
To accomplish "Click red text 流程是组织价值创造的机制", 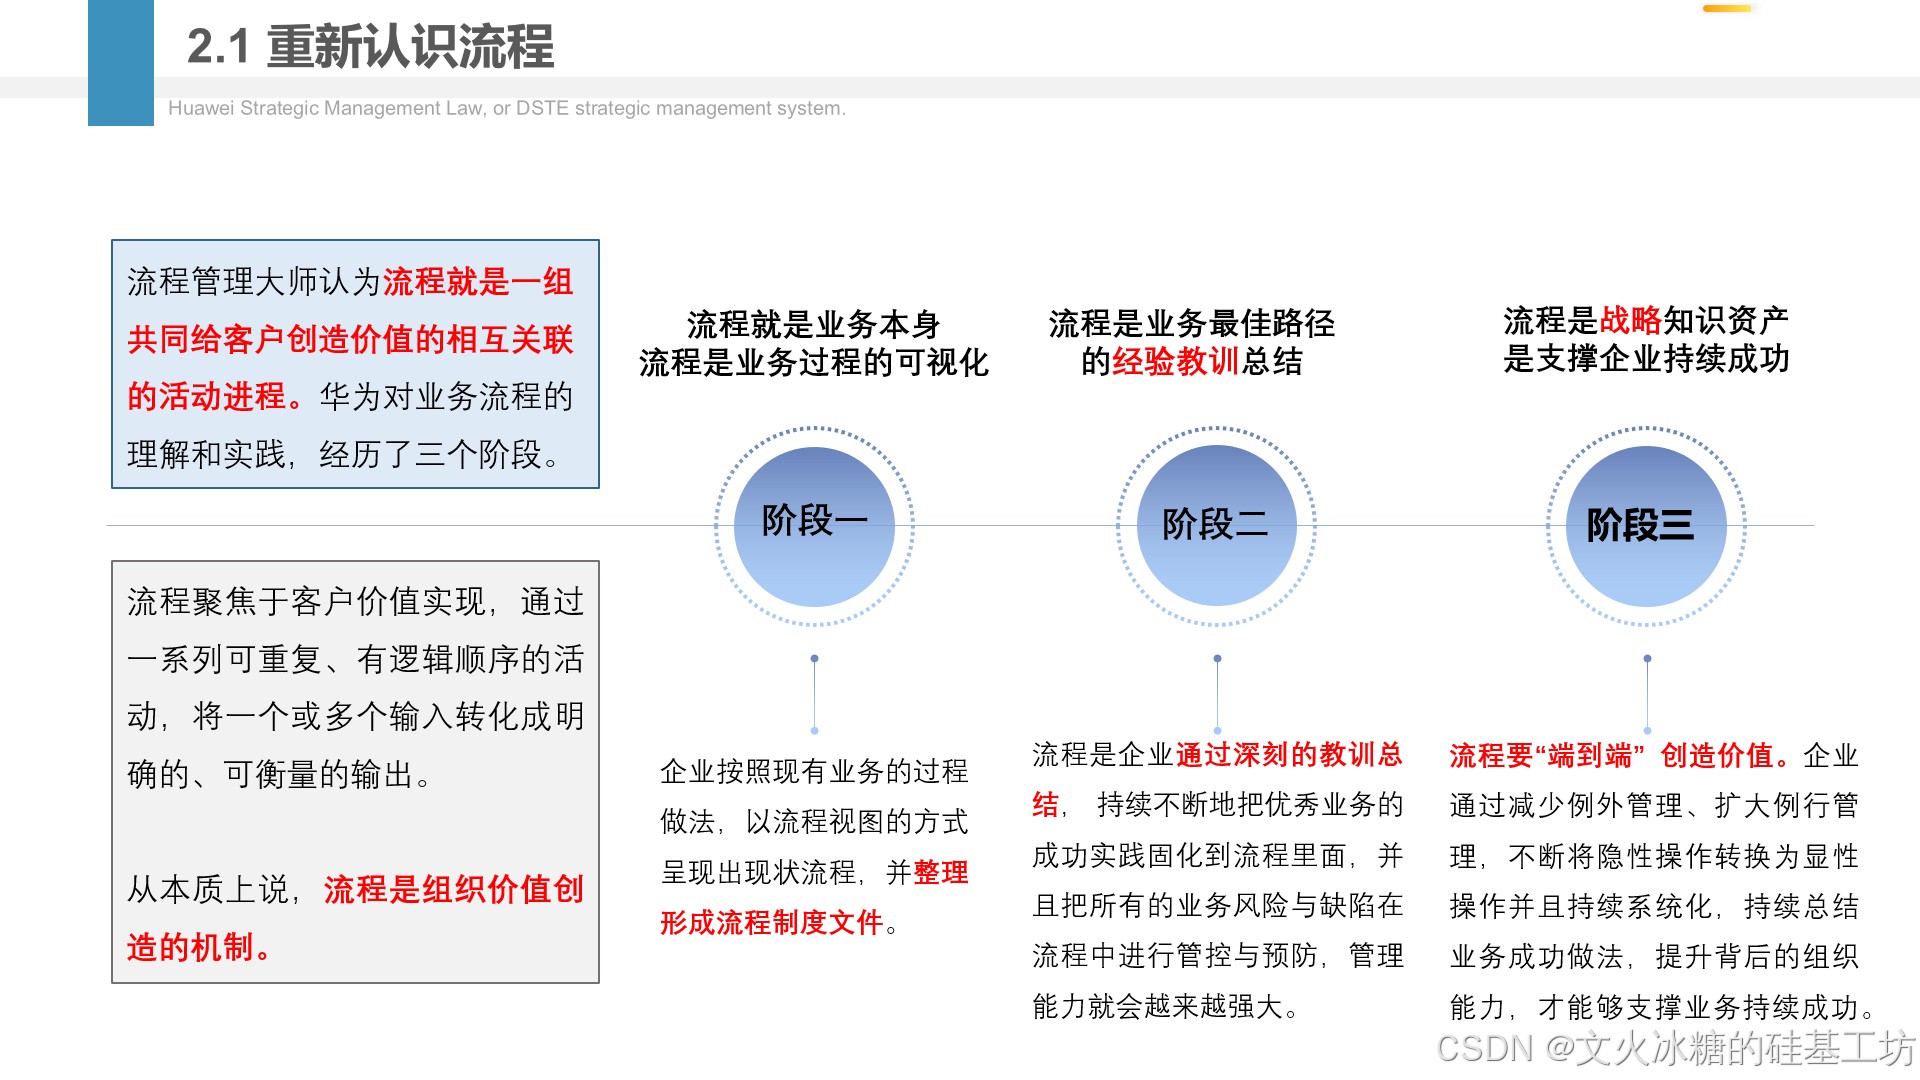I will pos(452,889).
